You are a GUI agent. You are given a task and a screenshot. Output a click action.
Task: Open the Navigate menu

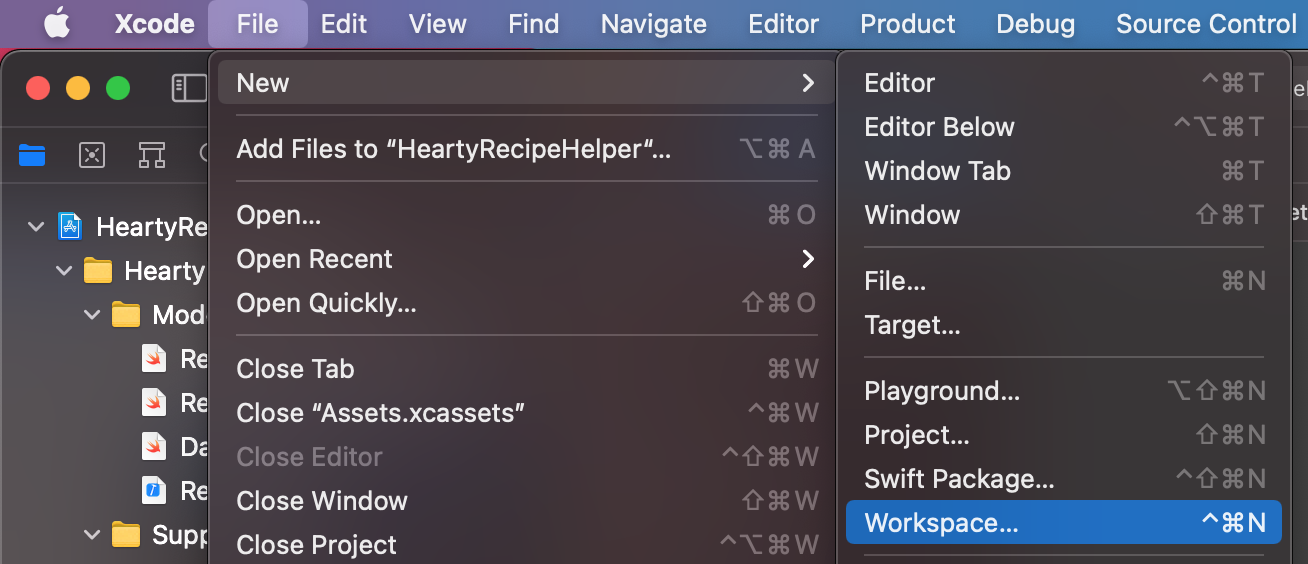pos(654,23)
